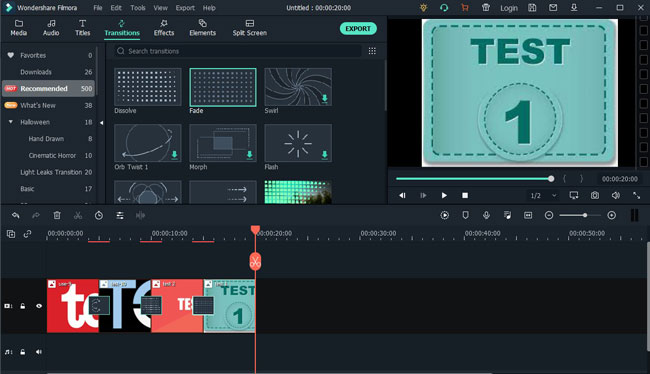
Task: Open the 1/2 preview quality dropdown
Action: (543, 195)
